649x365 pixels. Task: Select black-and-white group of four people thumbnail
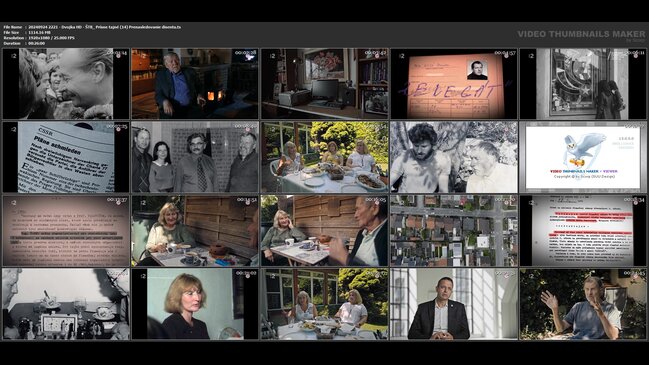[195, 157]
